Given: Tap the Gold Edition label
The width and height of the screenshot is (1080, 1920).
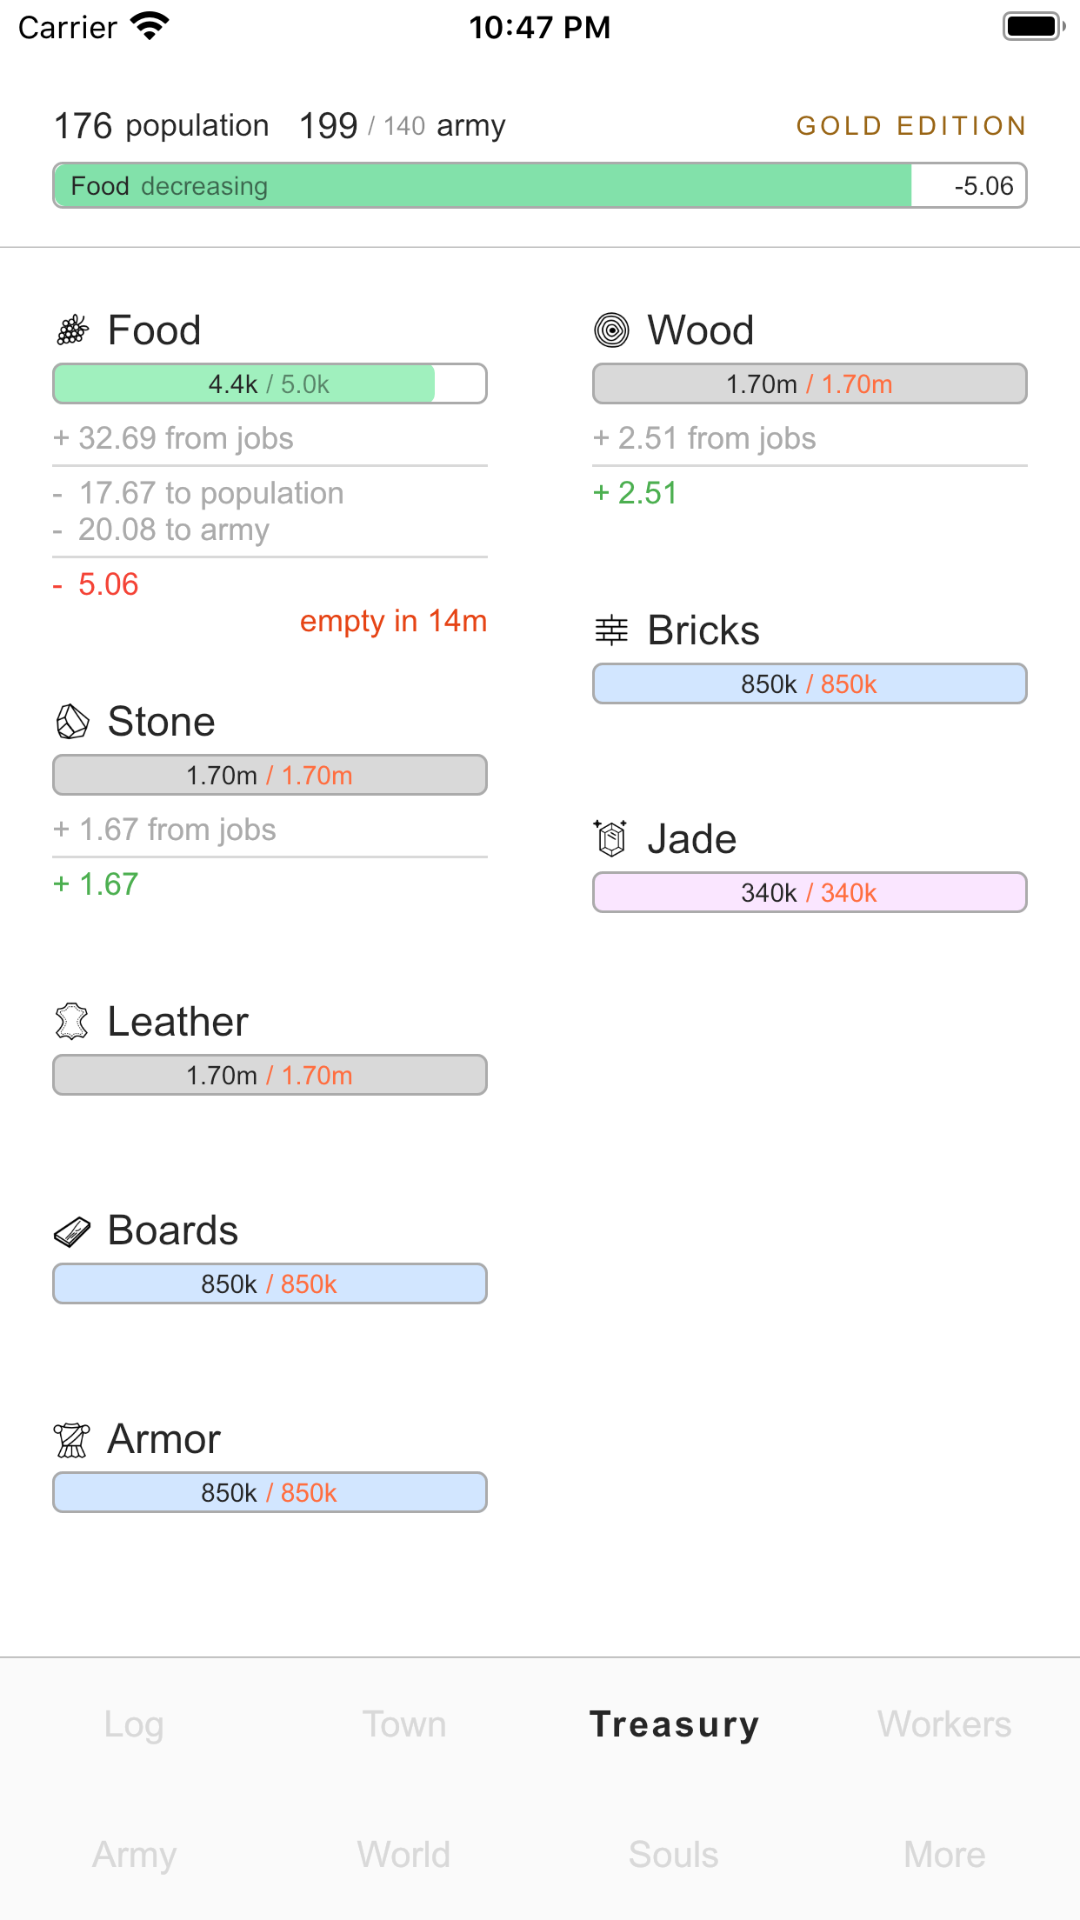Looking at the screenshot, I should click(911, 126).
